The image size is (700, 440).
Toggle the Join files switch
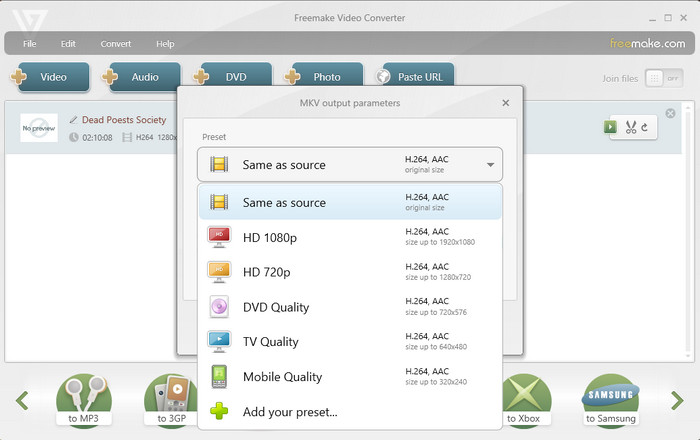(664, 79)
